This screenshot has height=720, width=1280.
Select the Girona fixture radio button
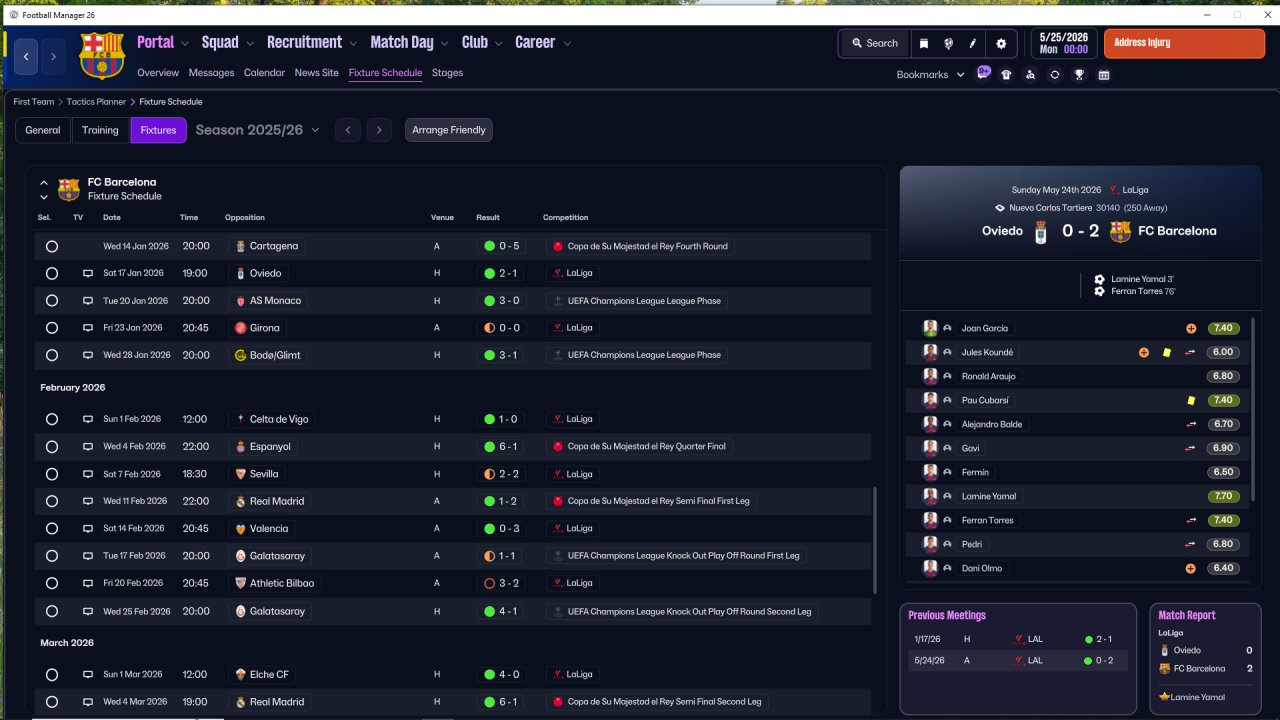(x=52, y=328)
